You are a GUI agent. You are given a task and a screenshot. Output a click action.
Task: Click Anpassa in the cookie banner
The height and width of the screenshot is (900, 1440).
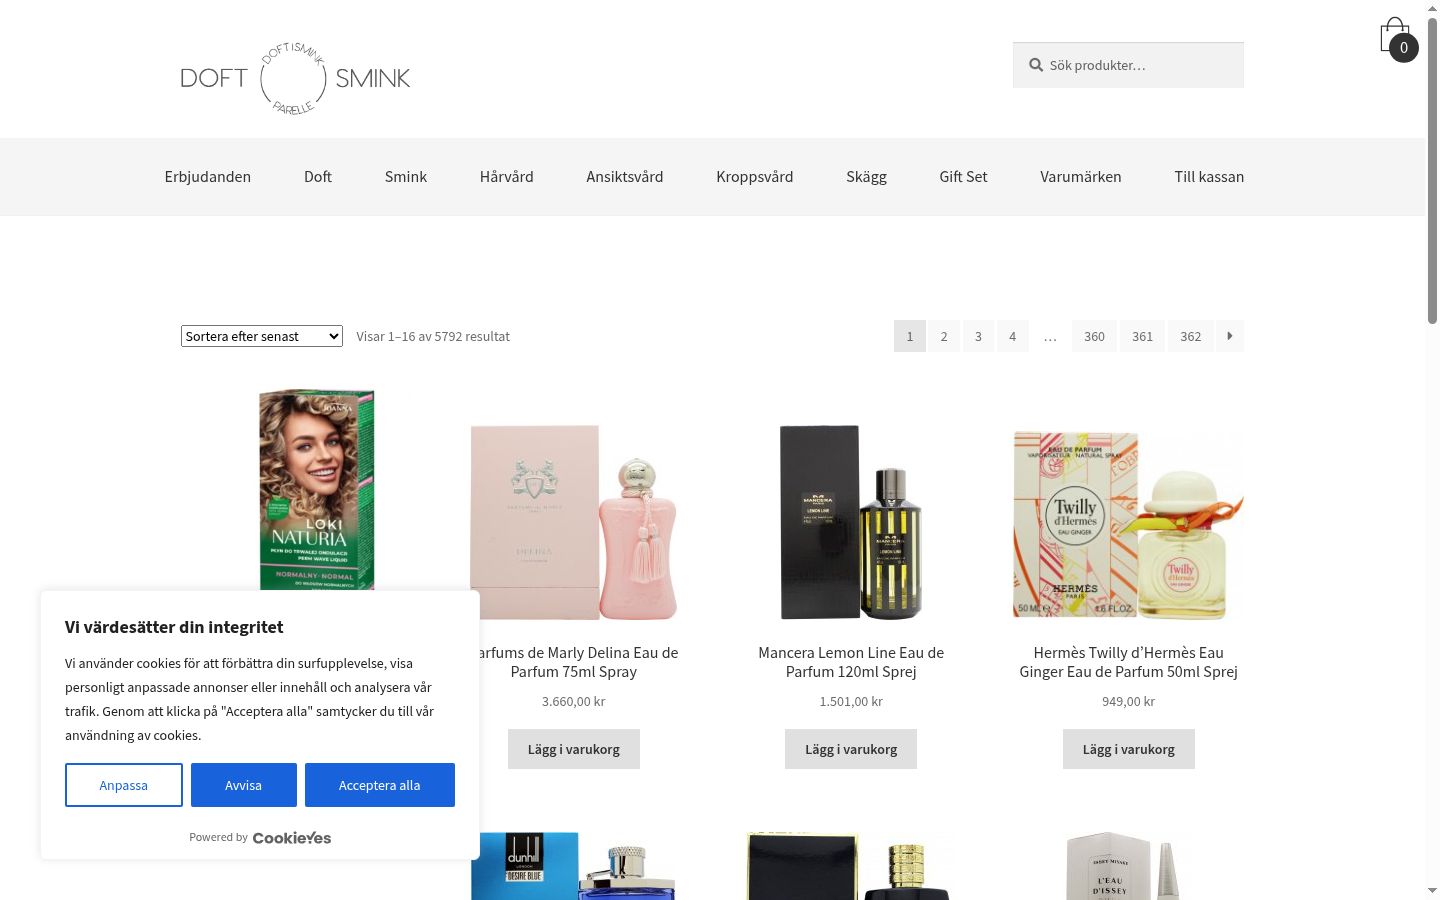tap(124, 785)
